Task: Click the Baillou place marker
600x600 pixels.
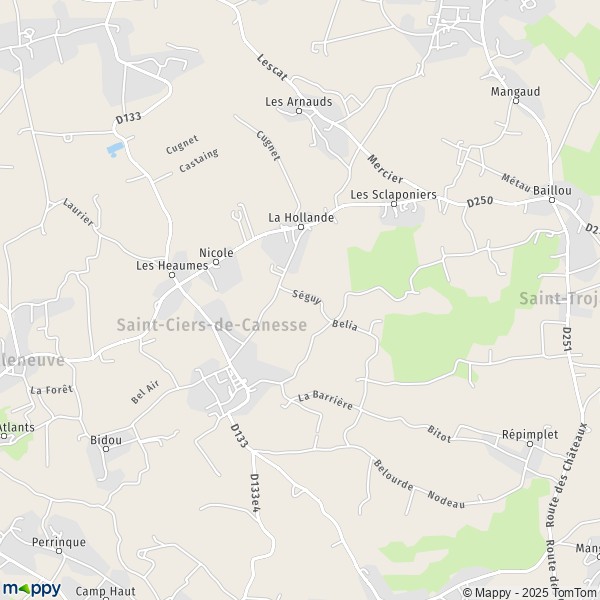Action: tap(552, 200)
